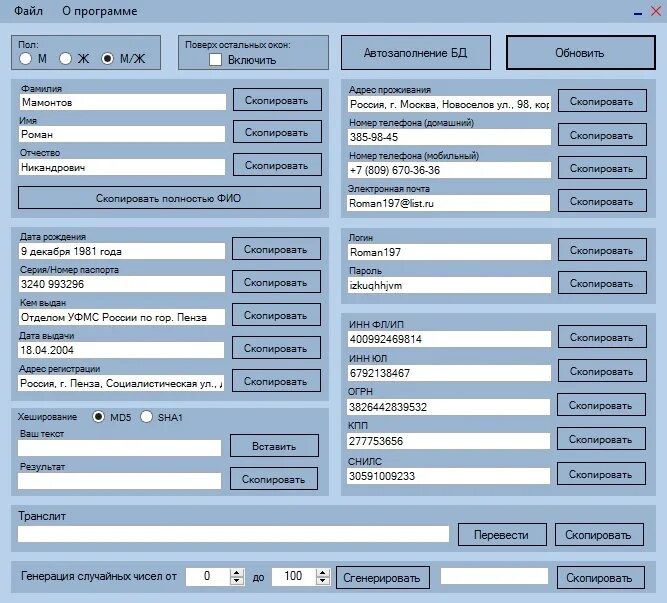The height and width of the screenshot is (603, 667).
Task: Copy the Имя field value
Action: point(277,132)
